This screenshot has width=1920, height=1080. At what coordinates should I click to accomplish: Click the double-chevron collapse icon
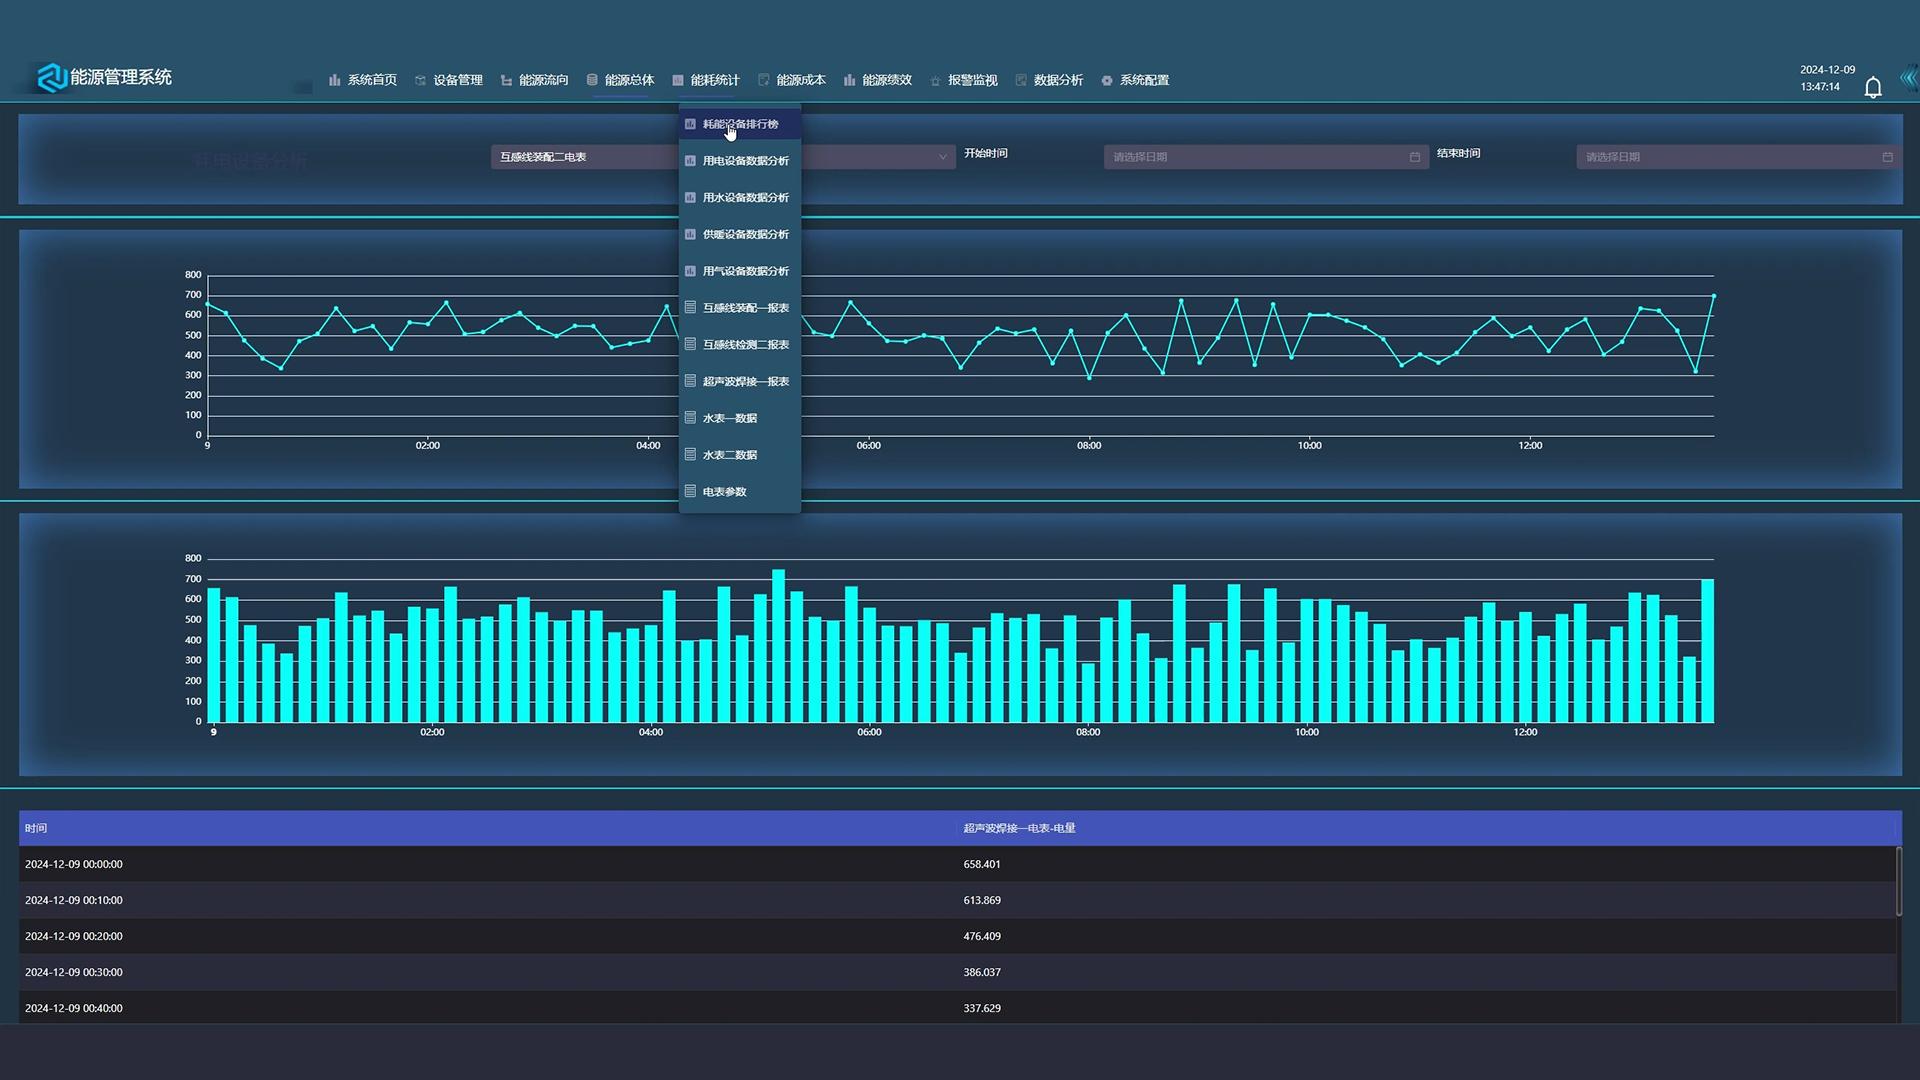pyautogui.click(x=1908, y=80)
